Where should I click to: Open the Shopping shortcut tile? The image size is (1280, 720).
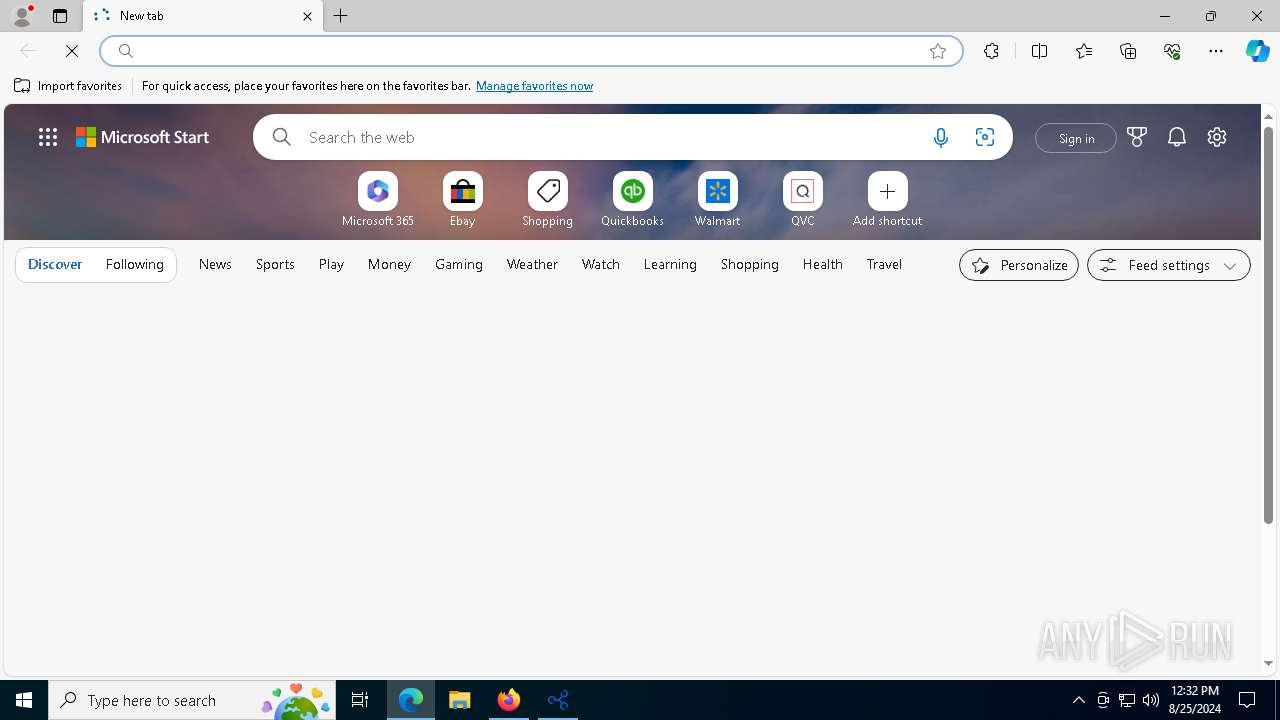[x=548, y=200]
